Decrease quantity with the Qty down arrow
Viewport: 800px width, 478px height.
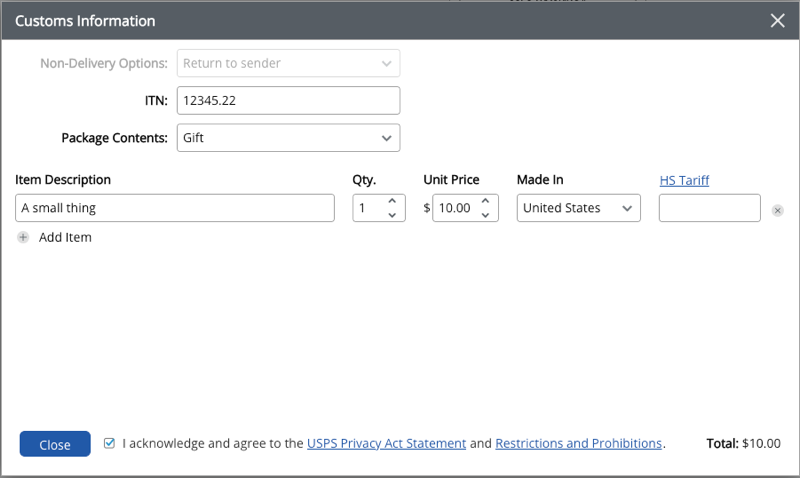point(392,215)
